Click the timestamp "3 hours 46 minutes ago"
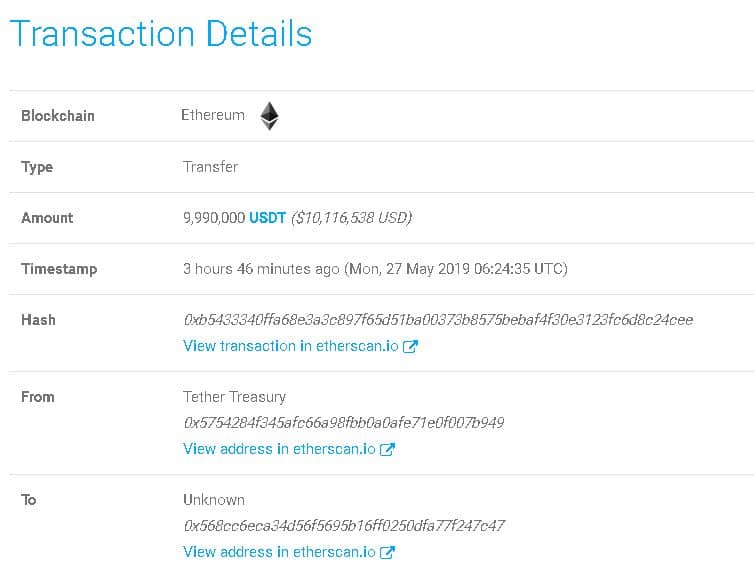754x584 pixels. [x=261, y=269]
